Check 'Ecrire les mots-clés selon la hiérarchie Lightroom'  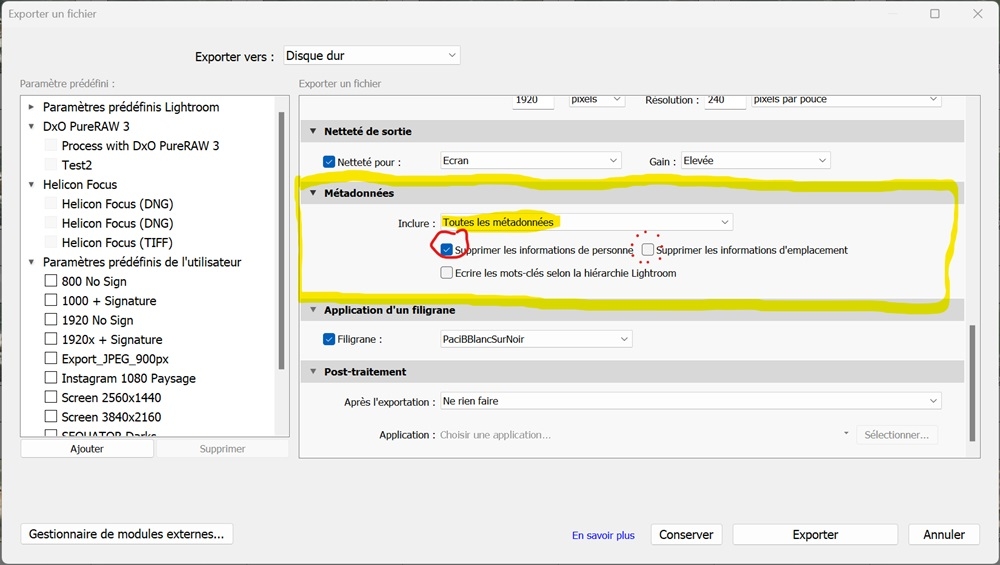point(446,272)
